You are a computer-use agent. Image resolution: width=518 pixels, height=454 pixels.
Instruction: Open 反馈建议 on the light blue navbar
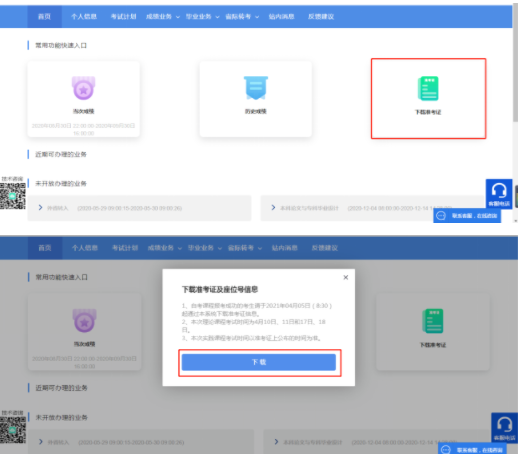pos(321,16)
